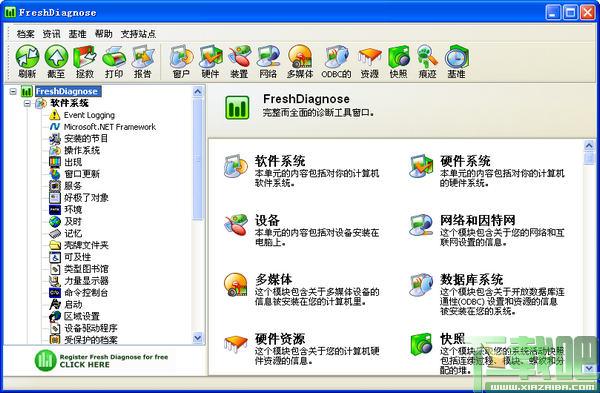Click tree panel scrollbar down arrow
Viewport: 600px width, 393px height.
[197, 338]
